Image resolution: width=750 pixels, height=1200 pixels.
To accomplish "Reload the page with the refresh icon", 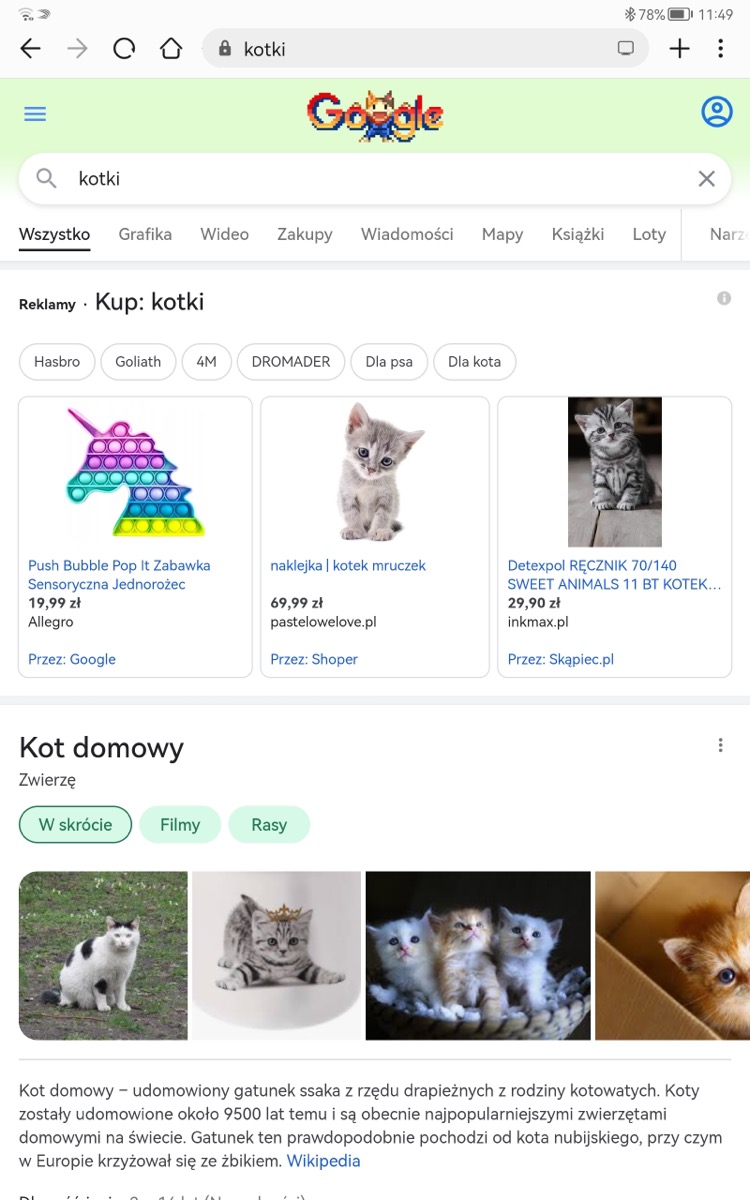I will [x=124, y=49].
